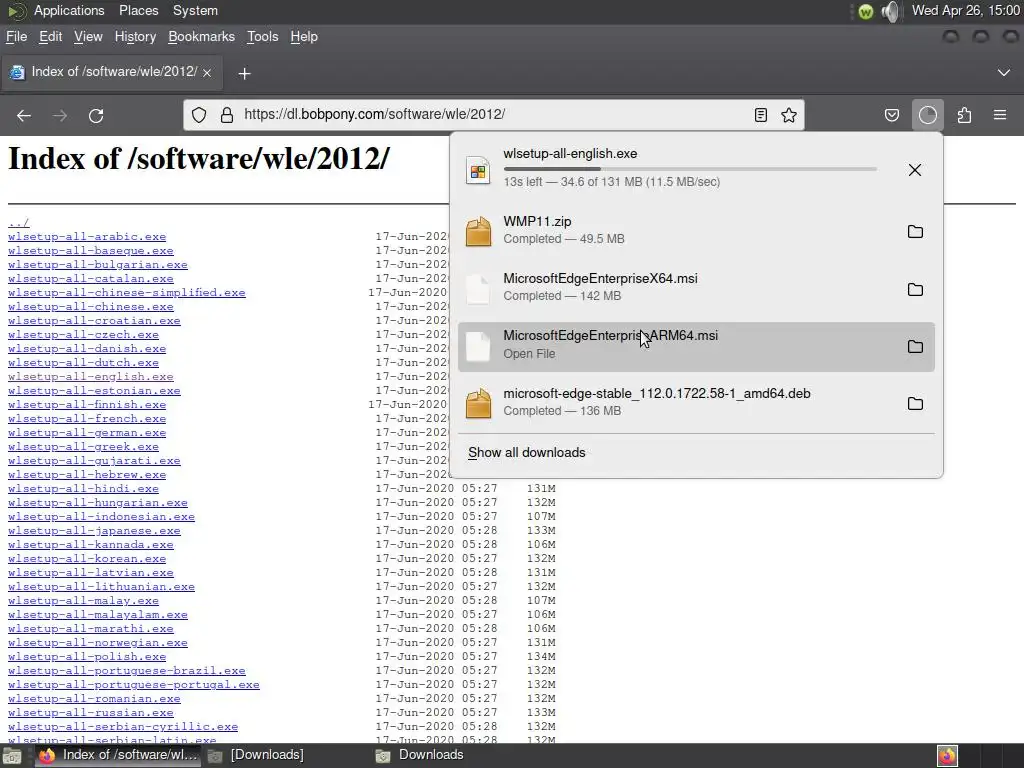1024x768 pixels.
Task: Open the History menu
Action: coord(135,37)
